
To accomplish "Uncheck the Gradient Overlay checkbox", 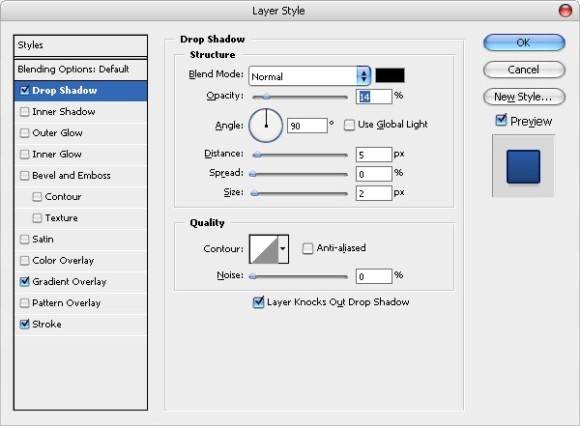I will (24, 281).
